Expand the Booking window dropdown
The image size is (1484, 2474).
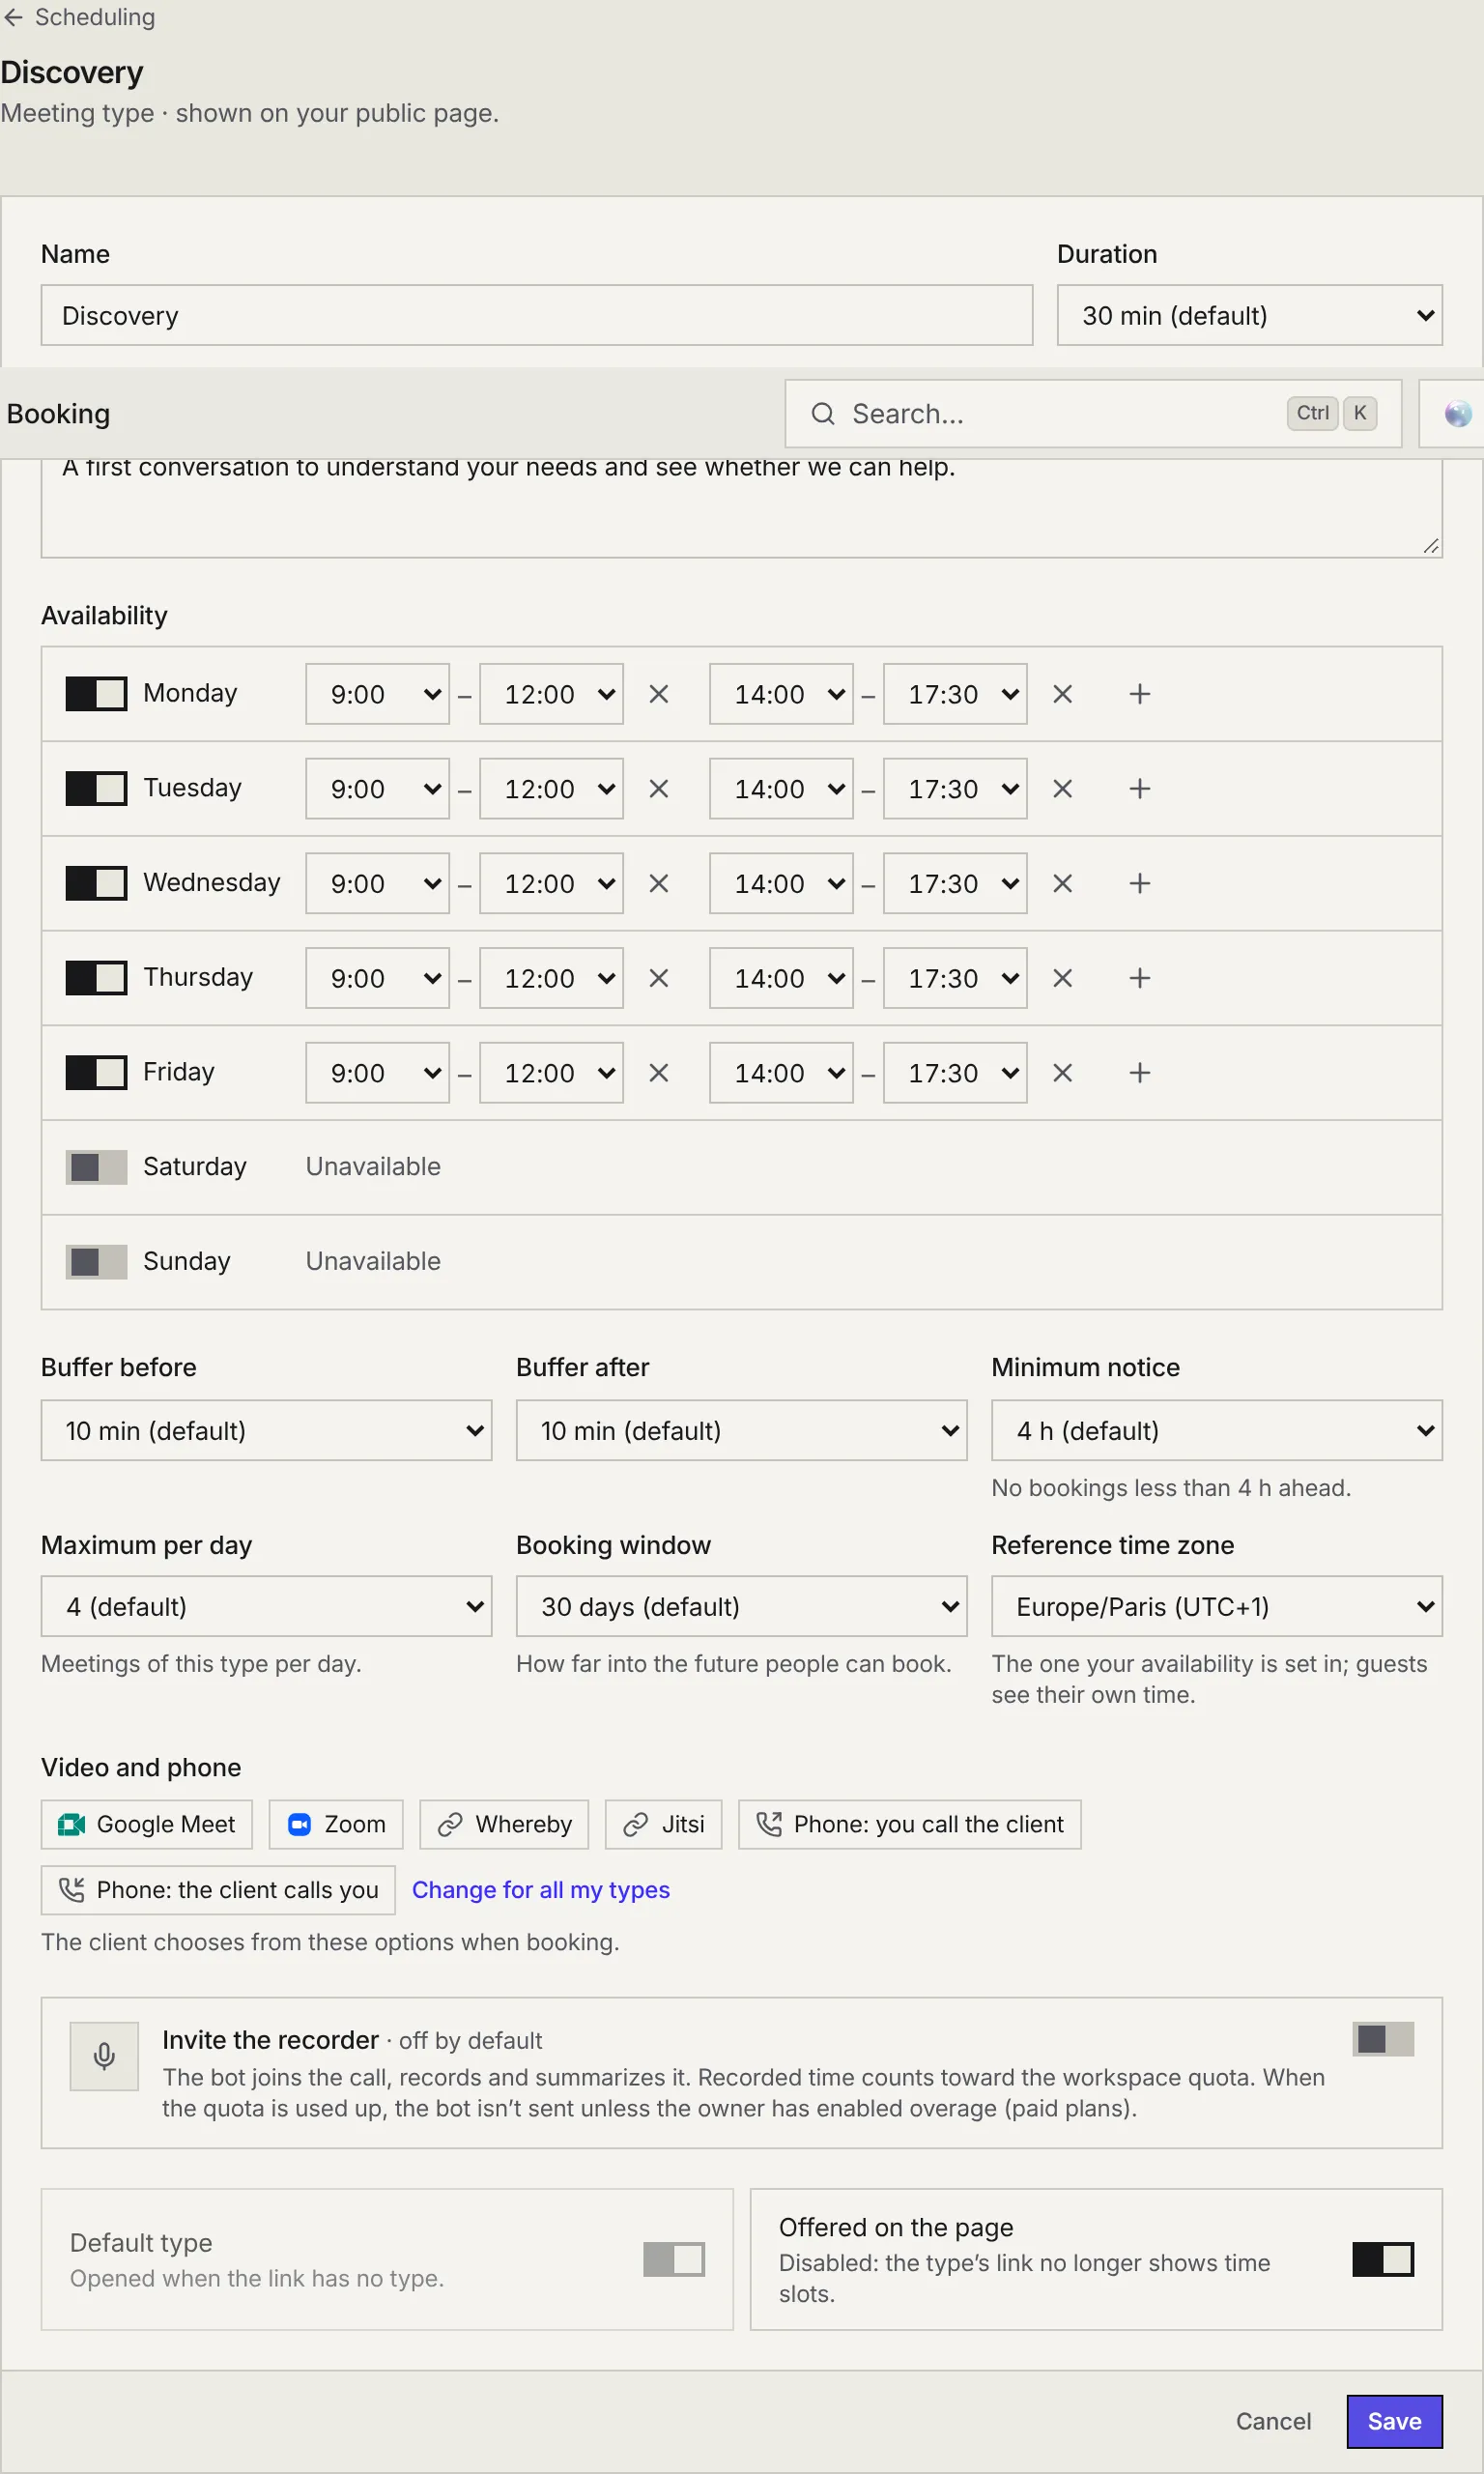pos(741,1607)
